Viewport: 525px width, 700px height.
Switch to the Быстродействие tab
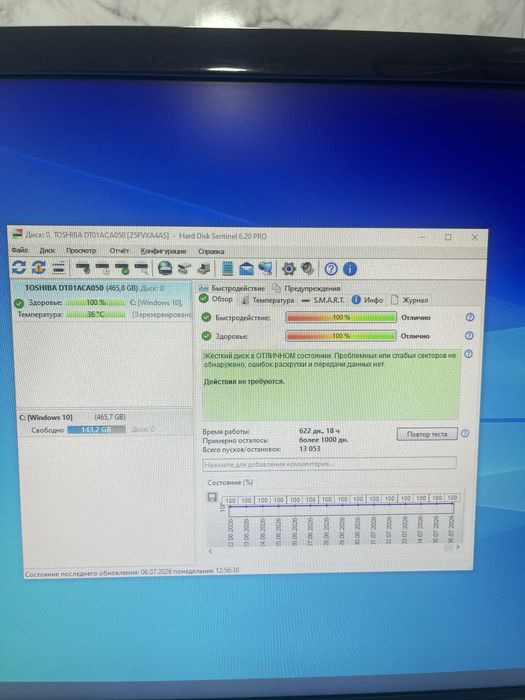click(x=232, y=288)
